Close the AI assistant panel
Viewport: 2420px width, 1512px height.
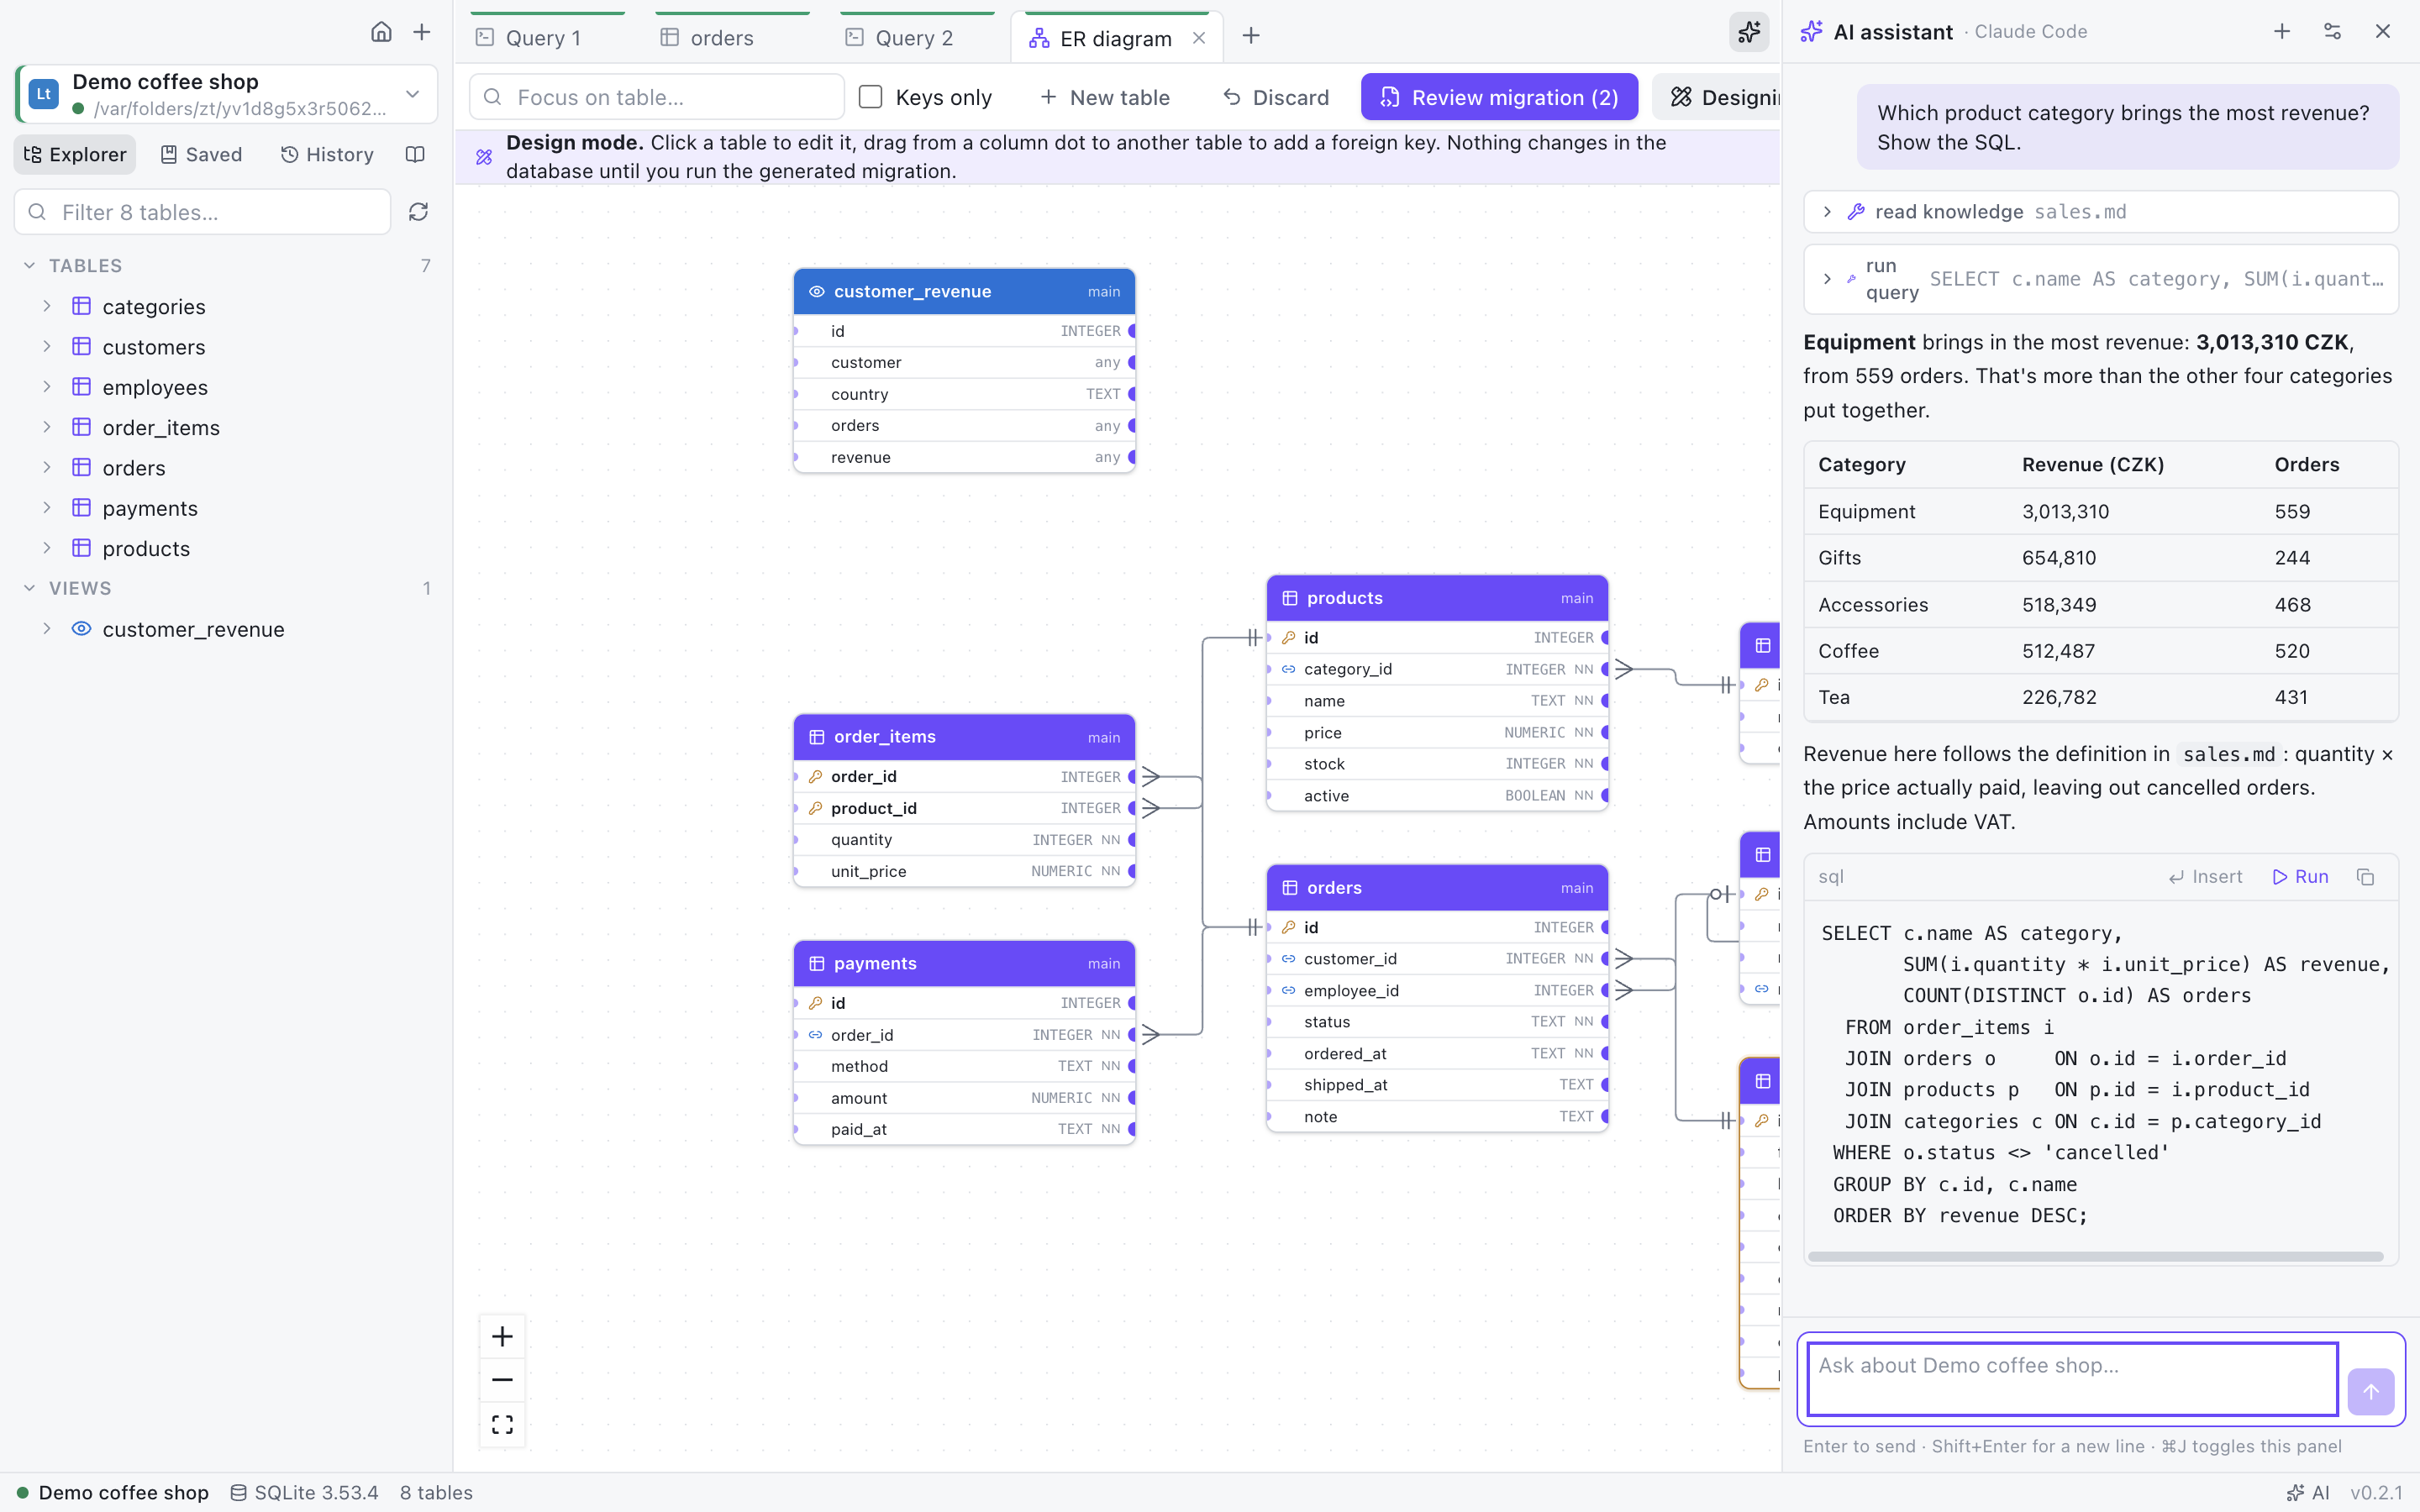coord(2383,31)
